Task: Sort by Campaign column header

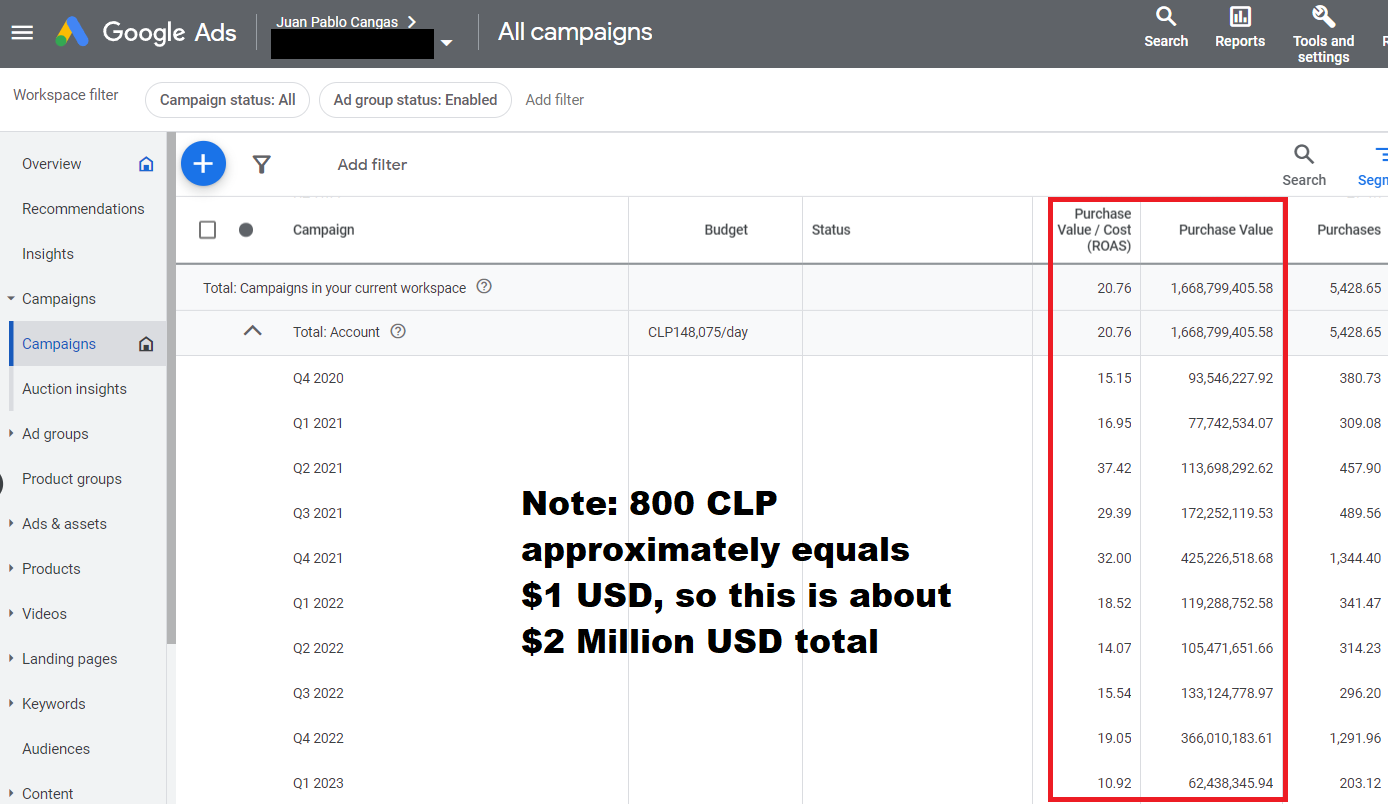Action: pos(324,230)
